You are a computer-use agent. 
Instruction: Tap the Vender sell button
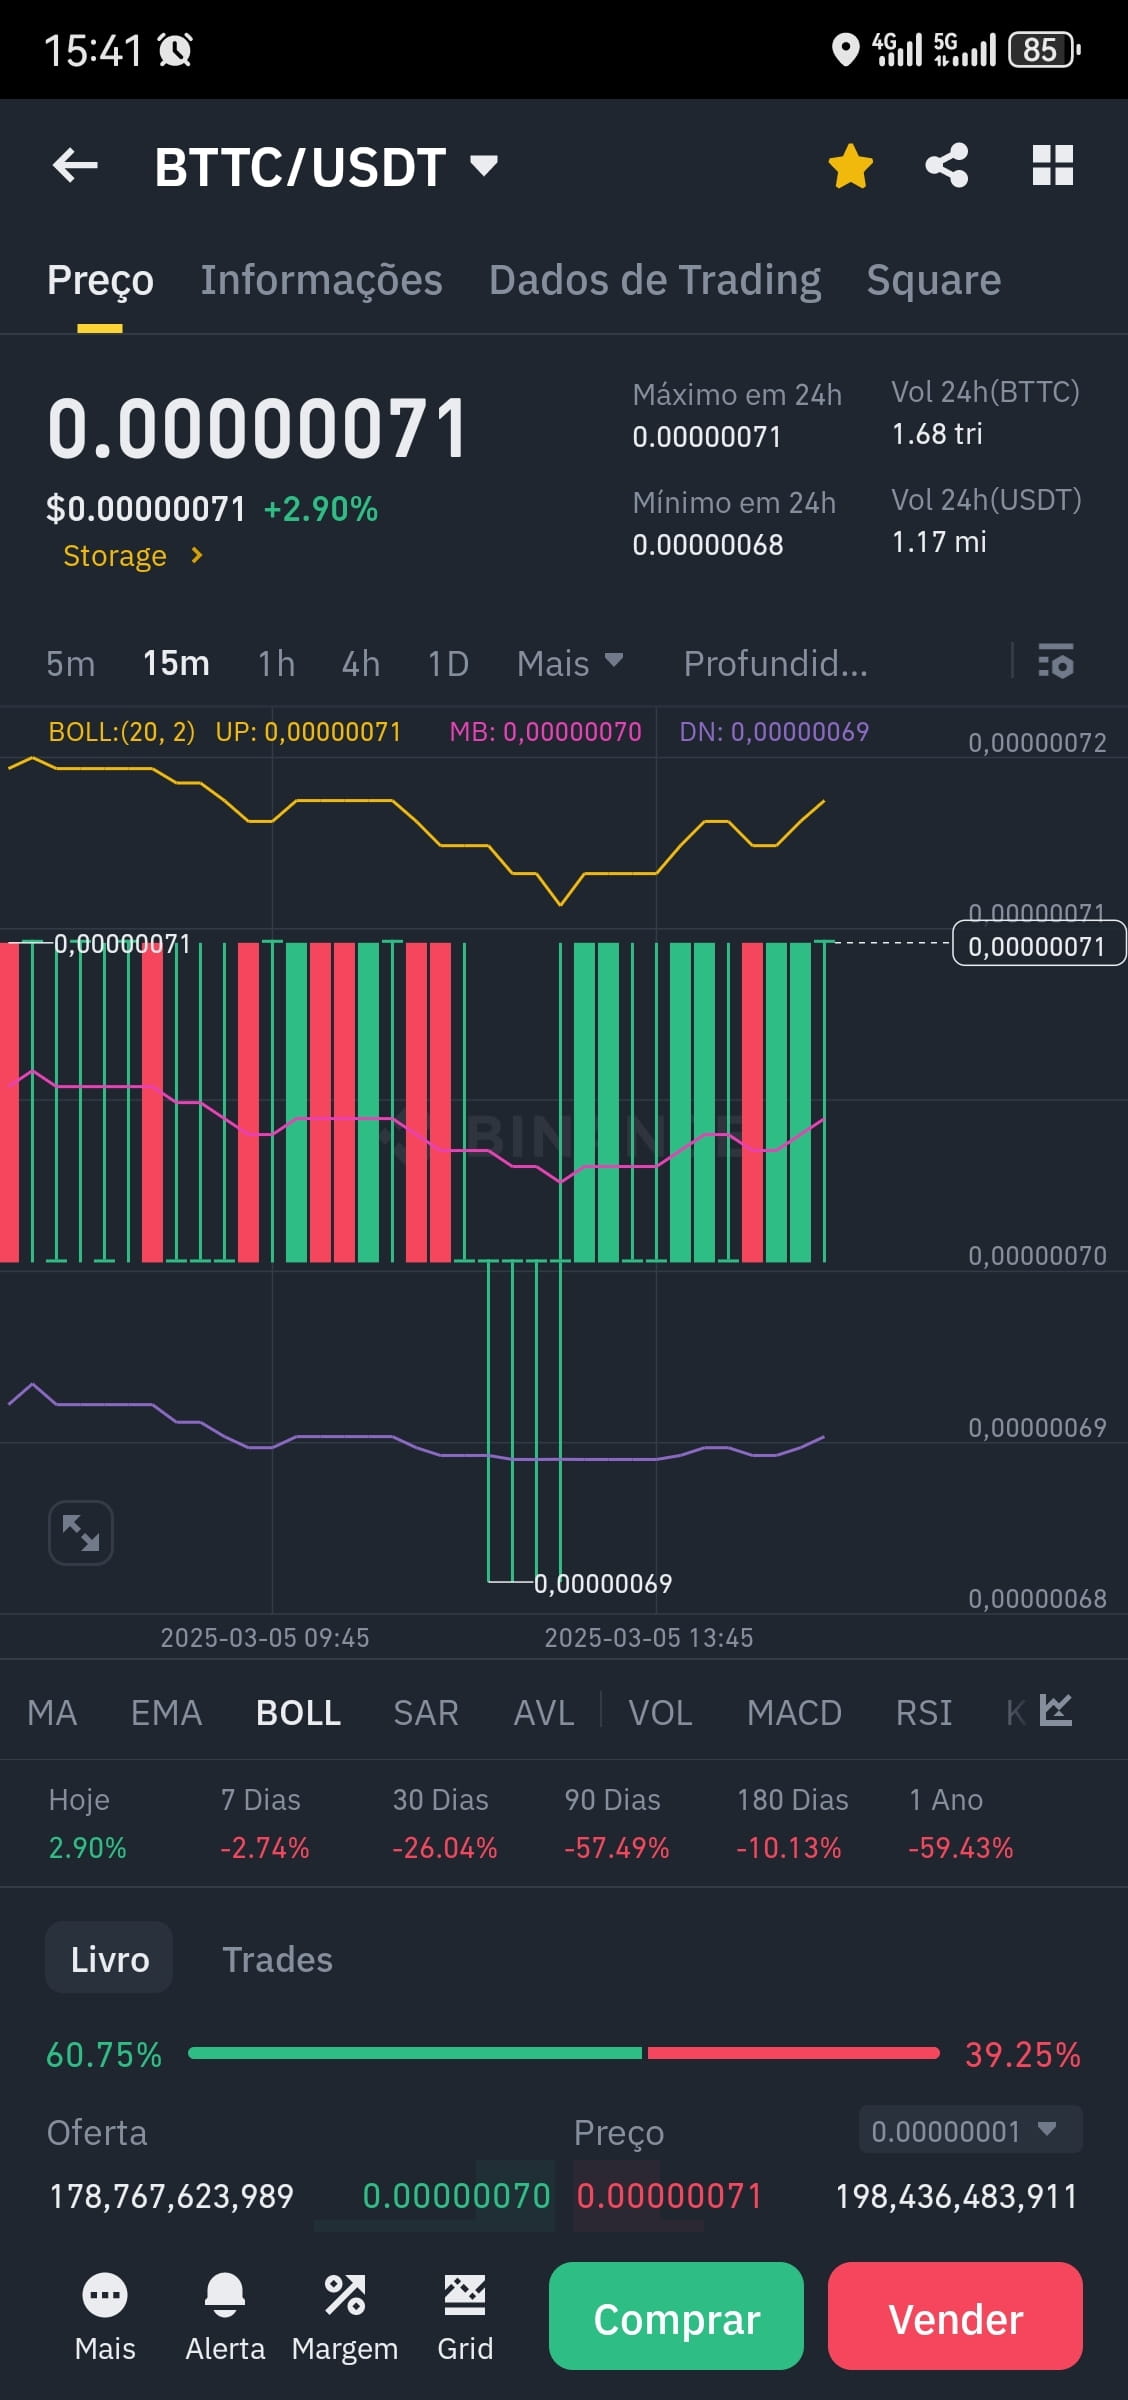click(955, 2316)
